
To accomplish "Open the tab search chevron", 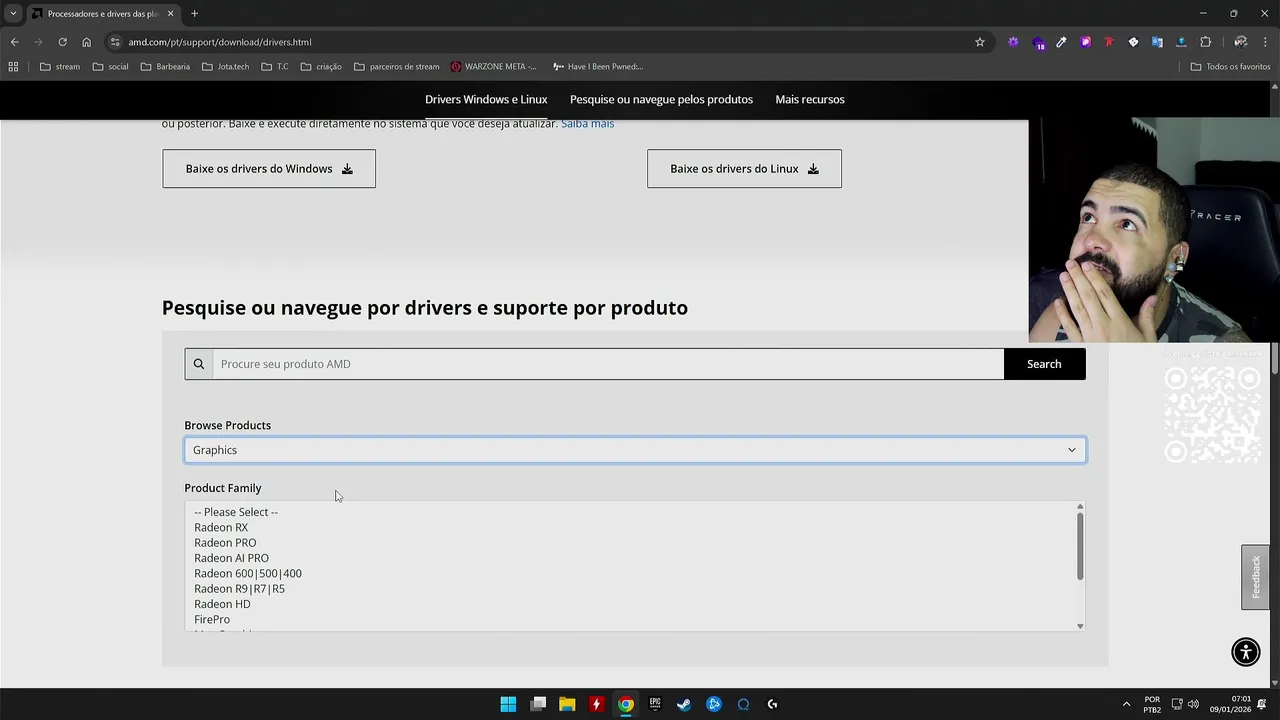I will (x=13, y=14).
